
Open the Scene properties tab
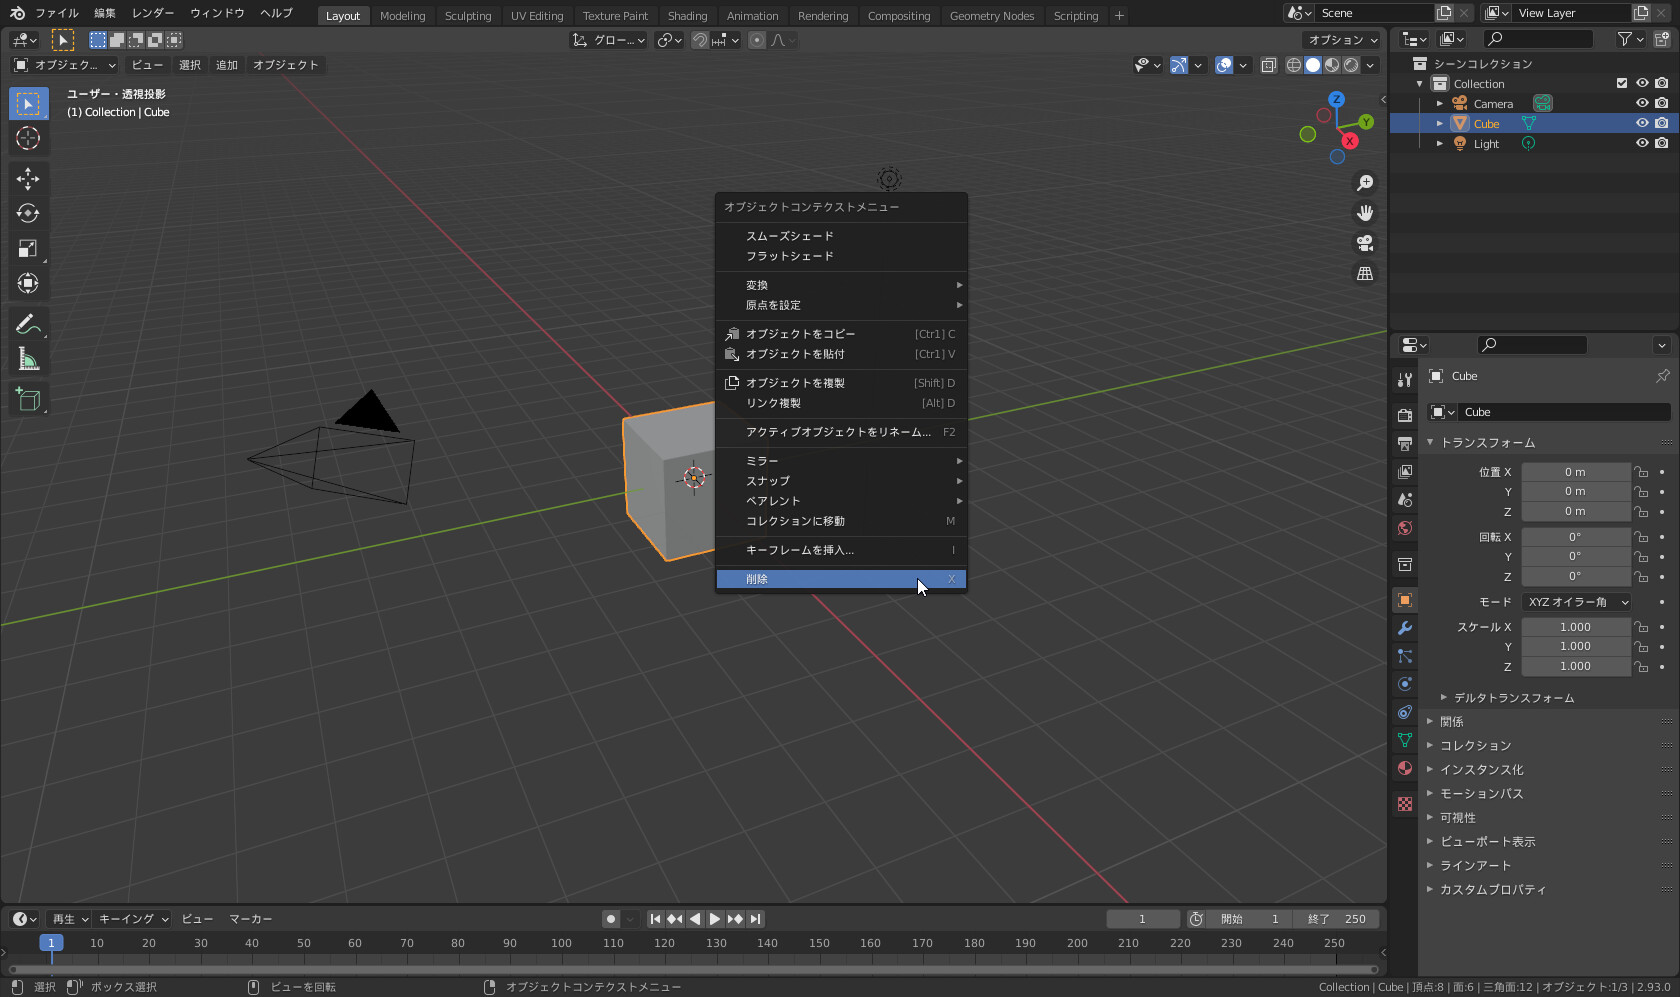coord(1405,499)
